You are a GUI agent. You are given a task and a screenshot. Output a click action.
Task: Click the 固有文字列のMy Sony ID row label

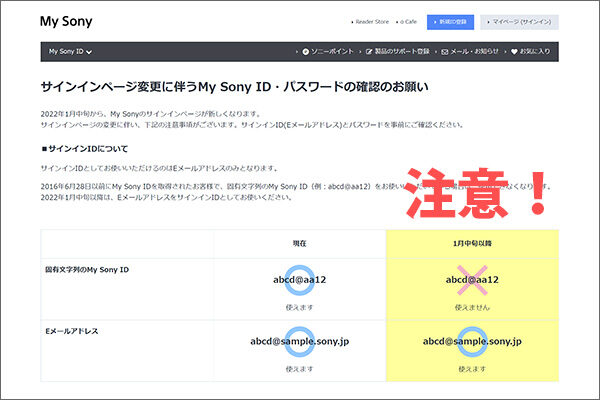coord(87,270)
